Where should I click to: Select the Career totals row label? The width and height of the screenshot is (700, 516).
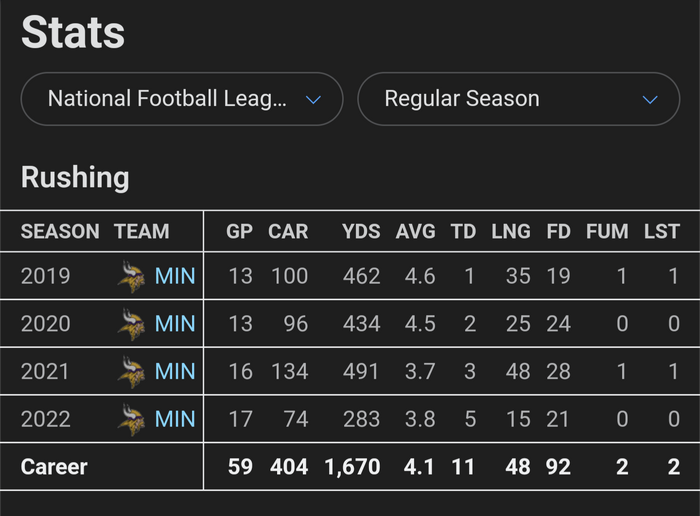click(x=54, y=467)
